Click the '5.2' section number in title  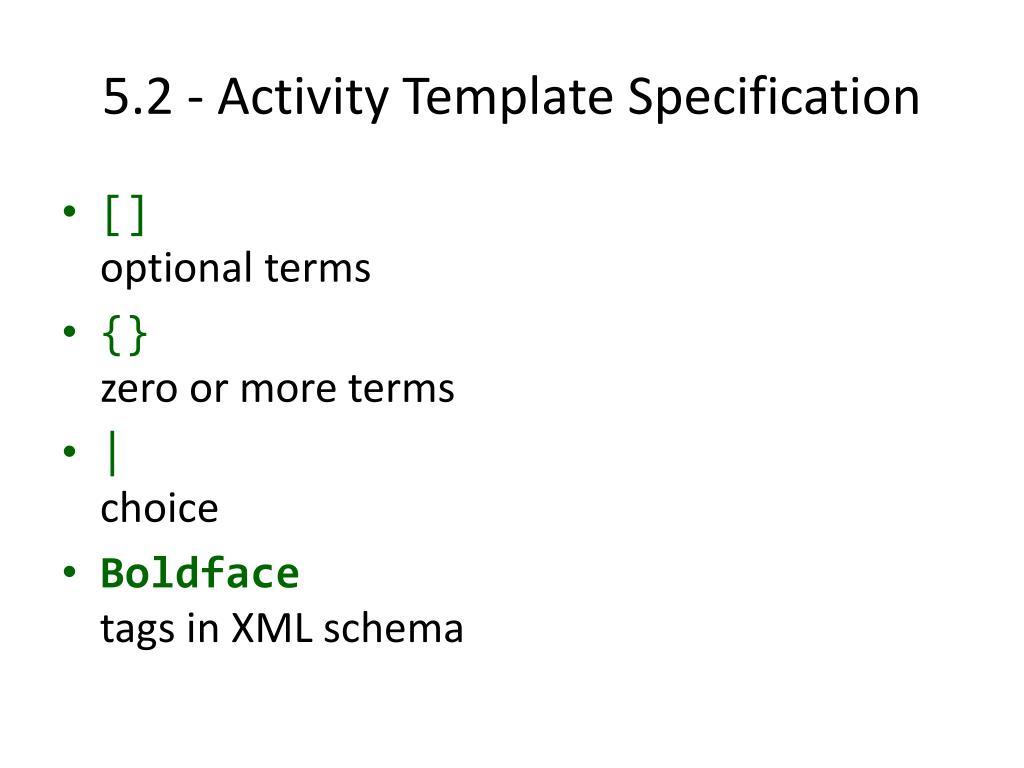click(x=138, y=97)
